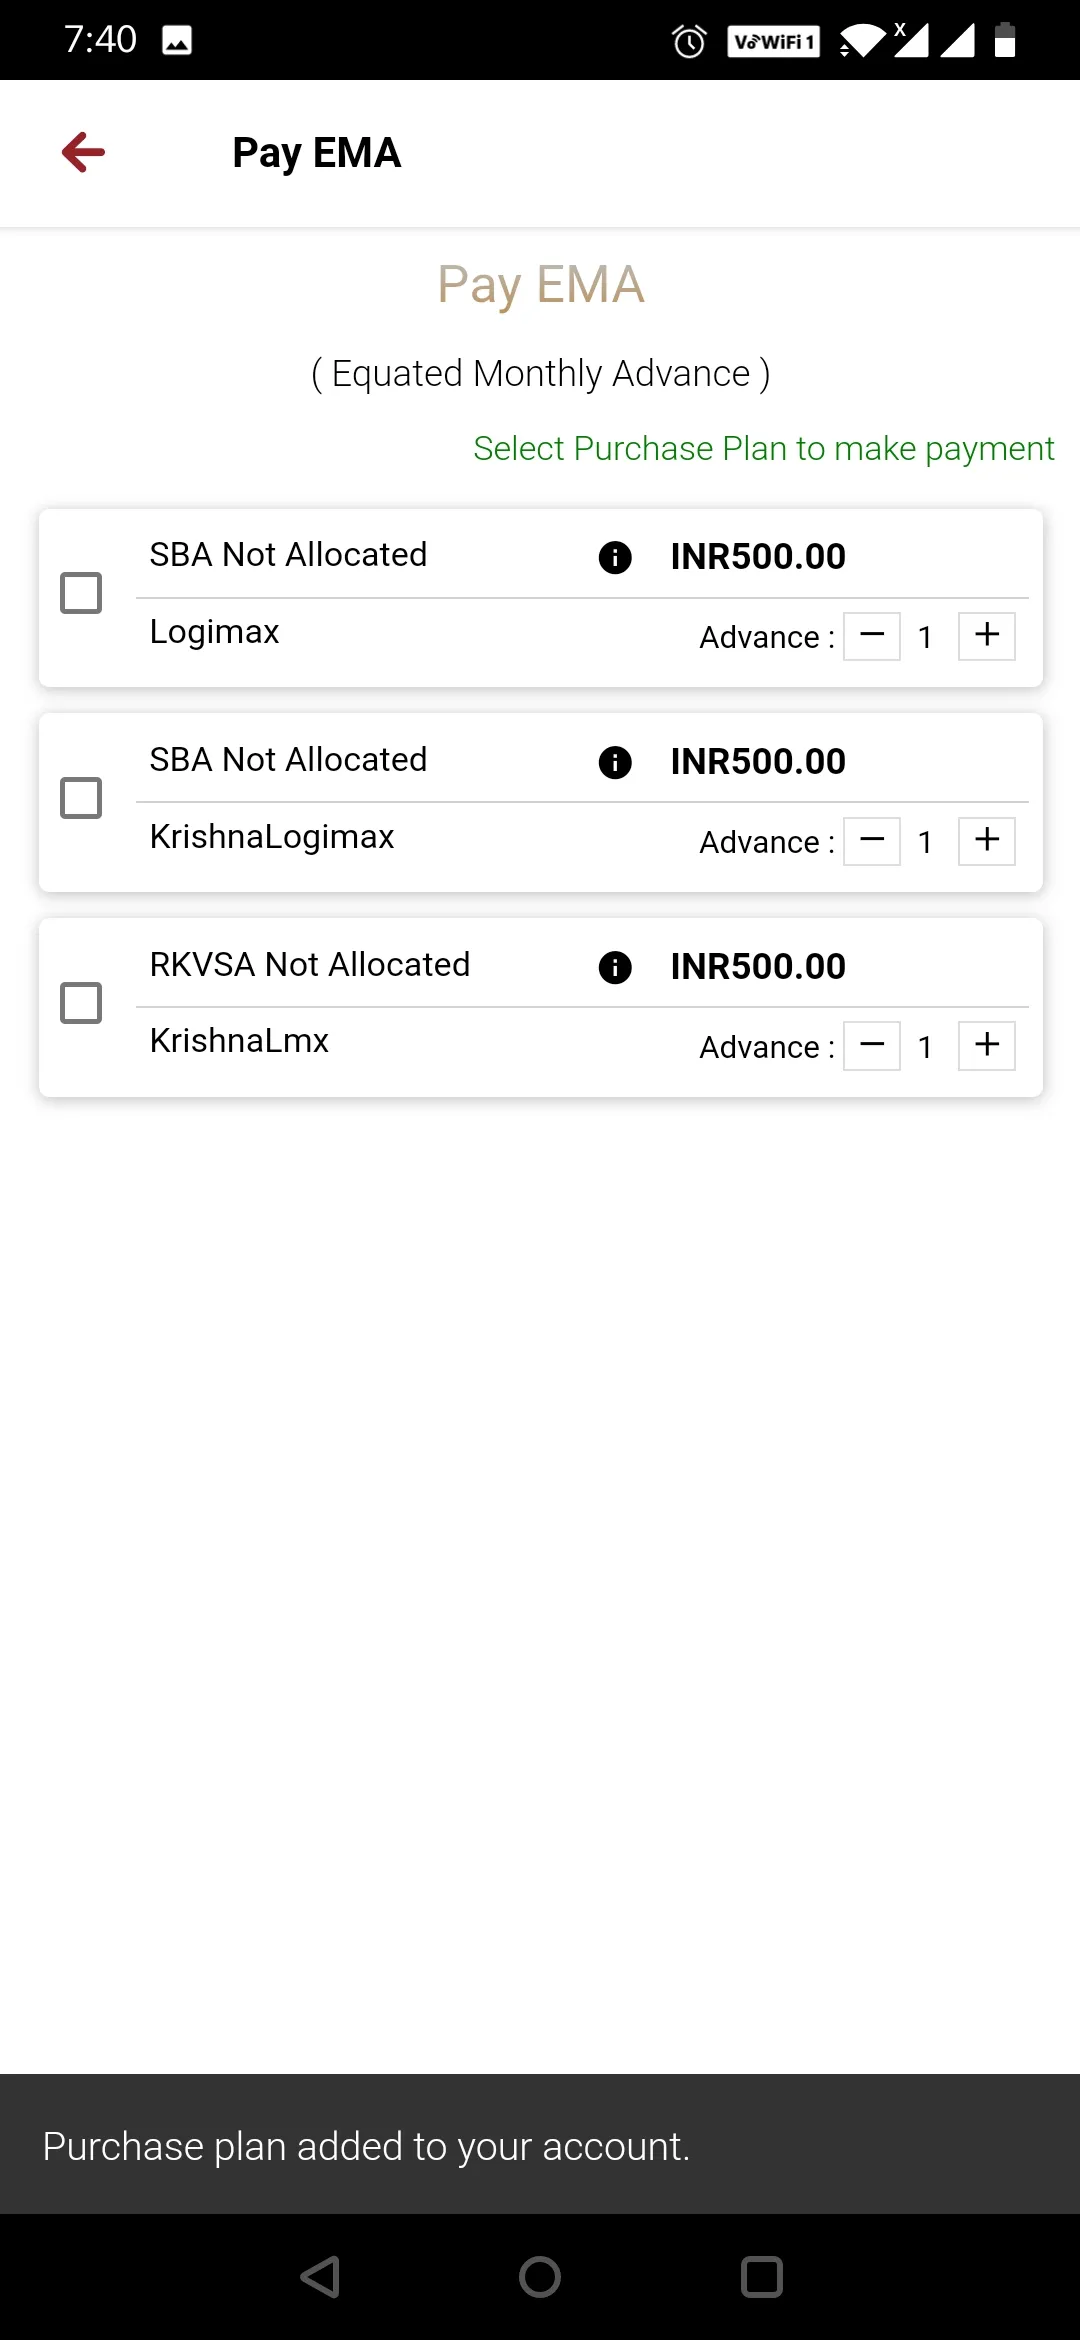This screenshot has height=2340, width=1080.
Task: Open info icon for KrishnaLogimax plan
Action: pos(615,762)
